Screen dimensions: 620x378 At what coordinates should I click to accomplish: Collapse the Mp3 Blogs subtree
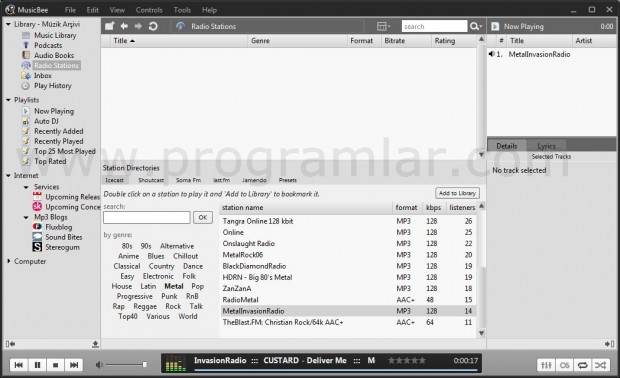click(x=26, y=217)
